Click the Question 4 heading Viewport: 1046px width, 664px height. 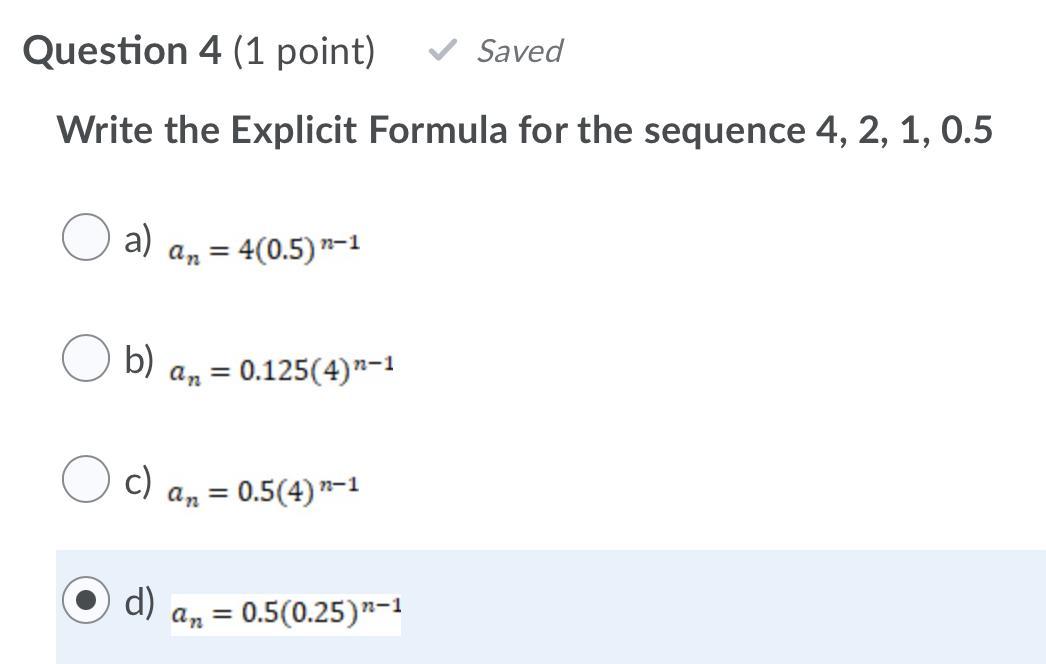click(122, 51)
